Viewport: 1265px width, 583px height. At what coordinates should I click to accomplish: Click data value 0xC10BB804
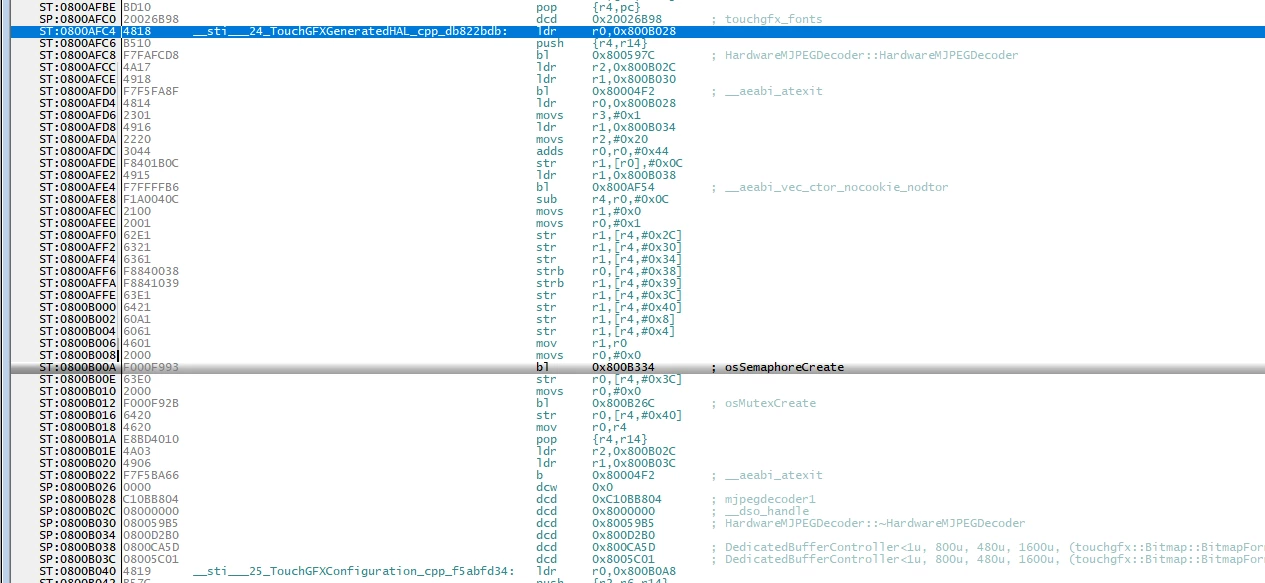pos(627,499)
